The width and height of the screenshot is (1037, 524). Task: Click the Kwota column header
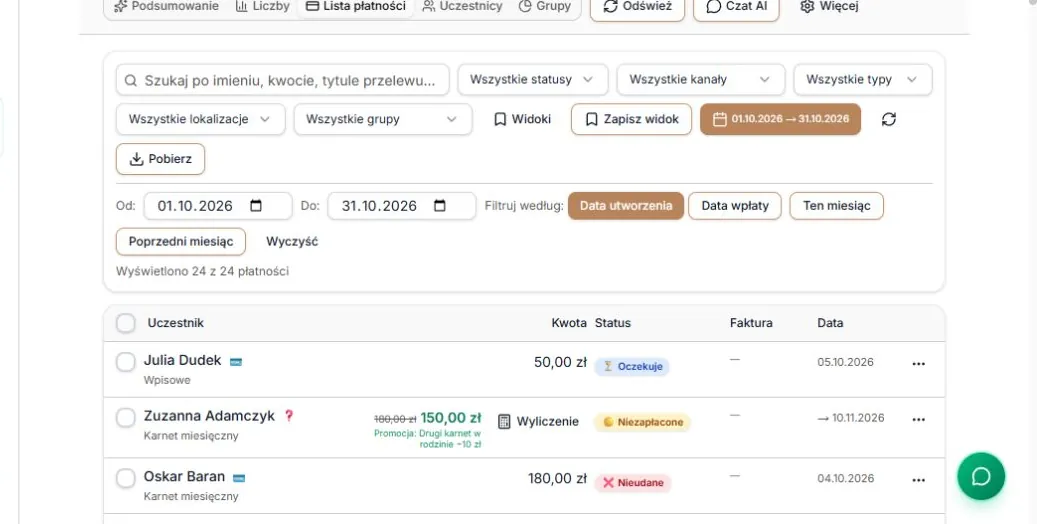coord(569,323)
